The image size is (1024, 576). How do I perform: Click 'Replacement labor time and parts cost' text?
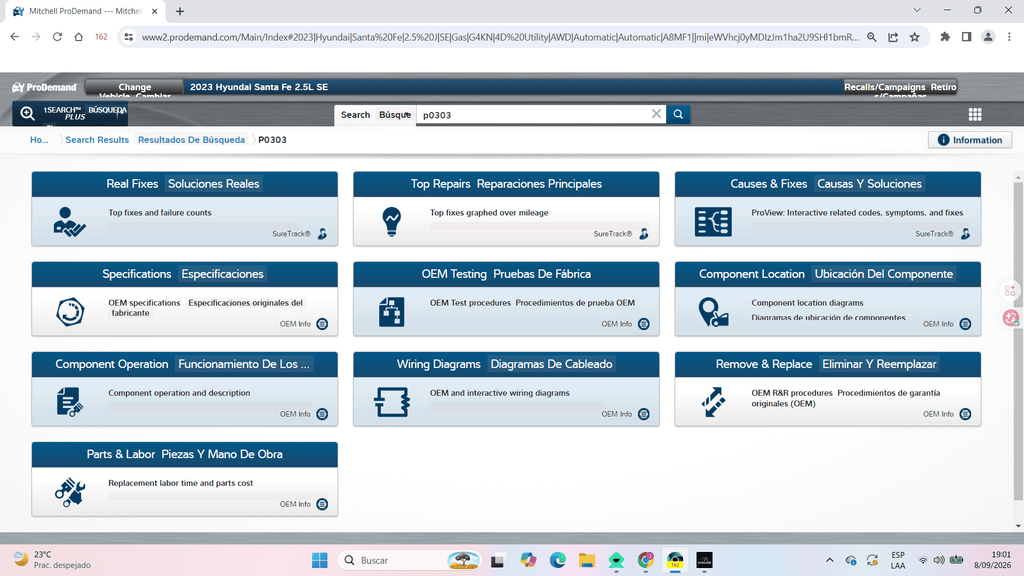pos(181,483)
